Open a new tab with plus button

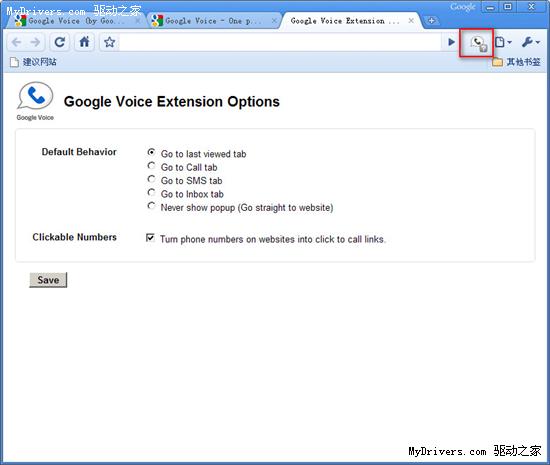point(431,21)
